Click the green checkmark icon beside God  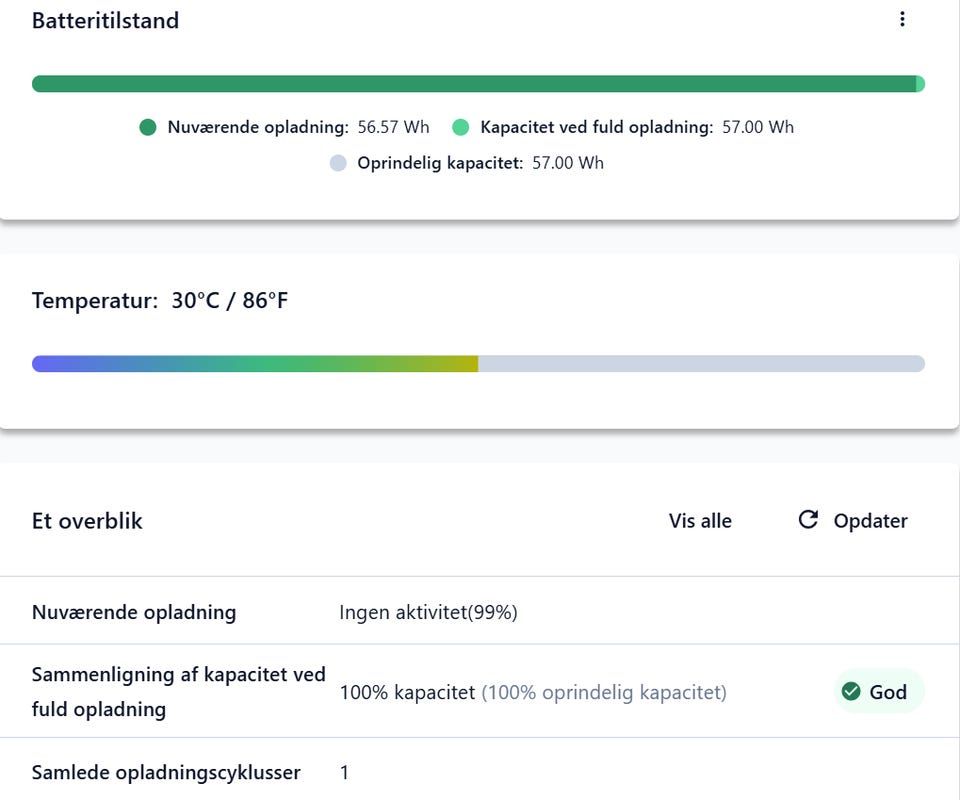(851, 692)
